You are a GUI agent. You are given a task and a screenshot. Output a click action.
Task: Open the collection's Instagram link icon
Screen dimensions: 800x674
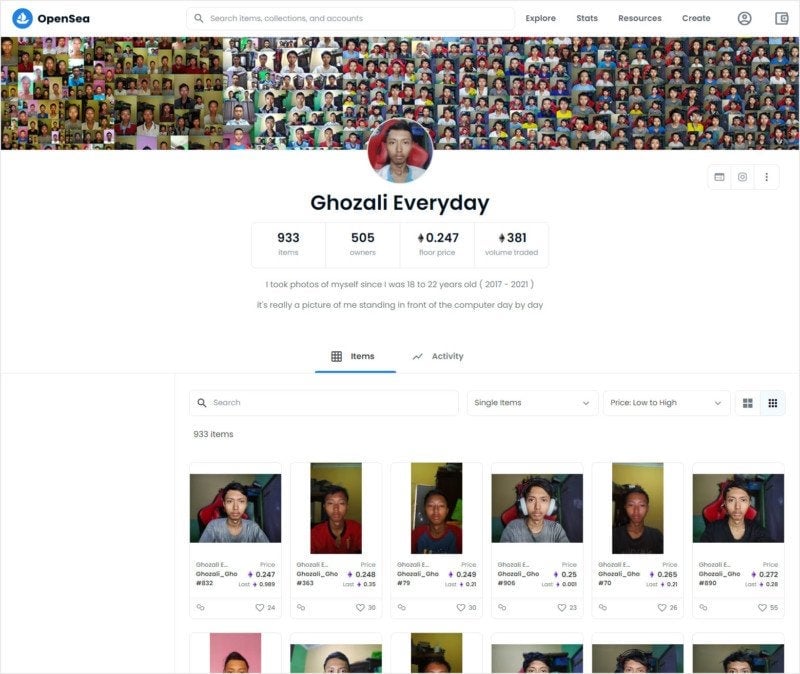[742, 177]
